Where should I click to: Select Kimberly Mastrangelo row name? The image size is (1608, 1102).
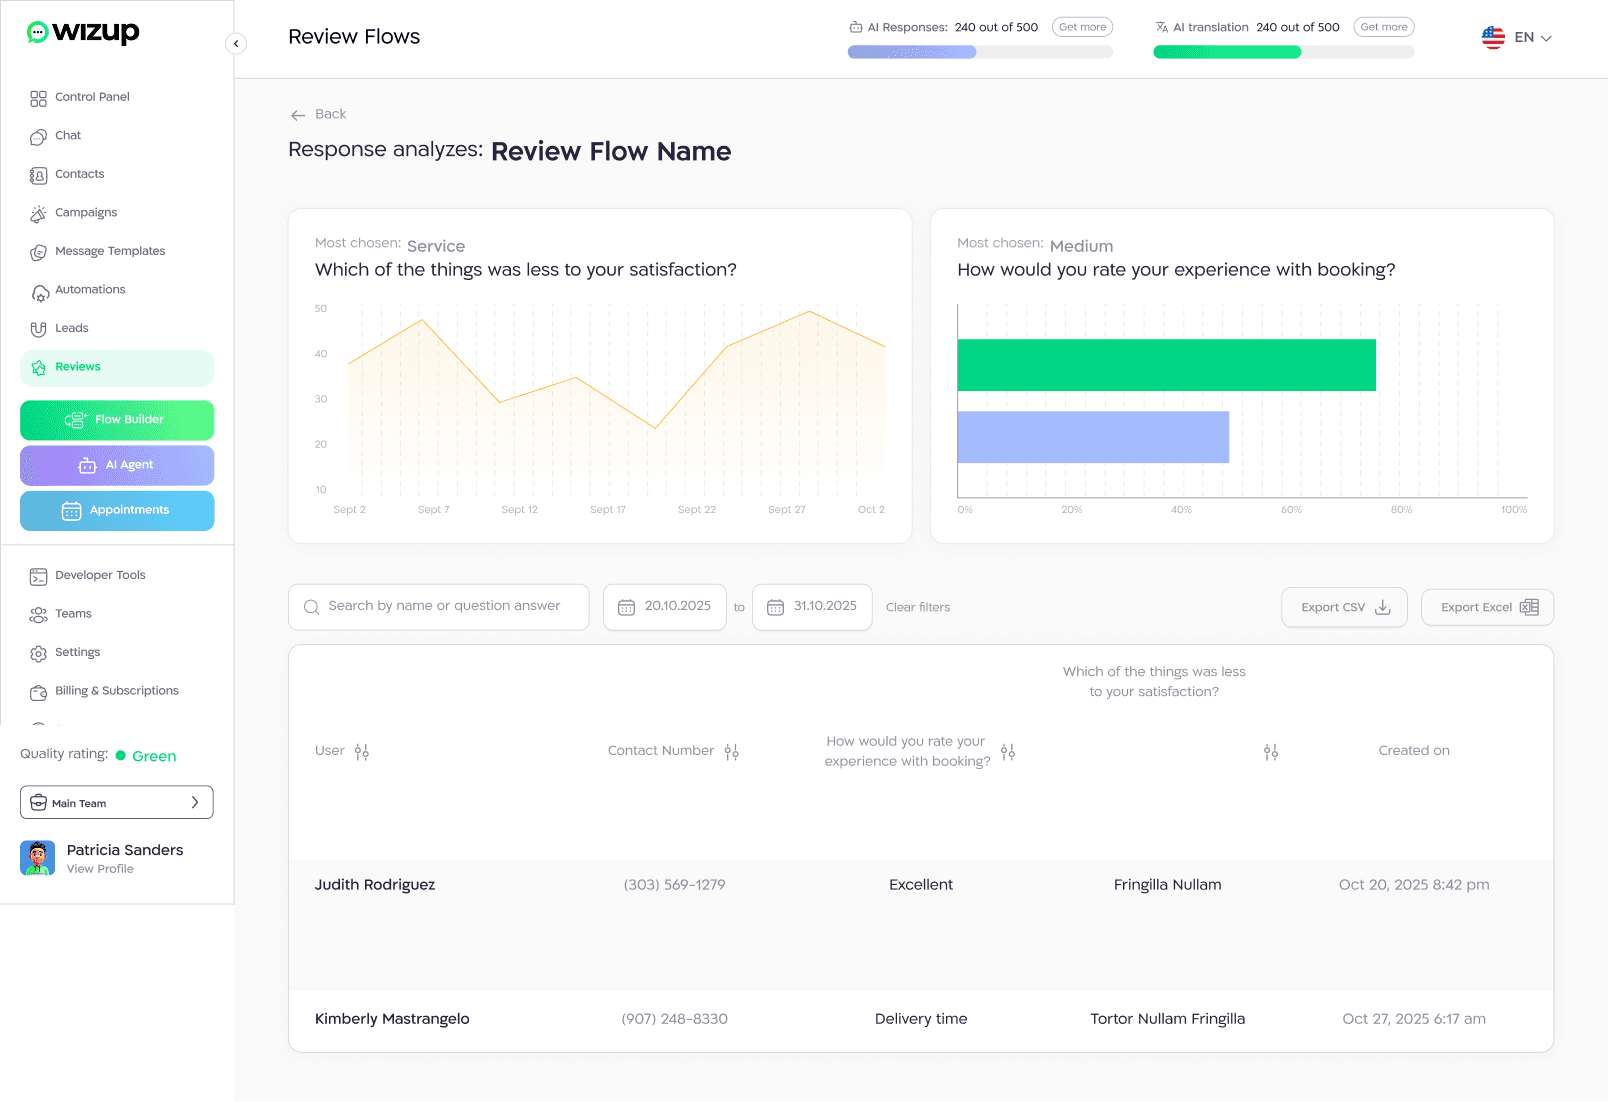tap(392, 1019)
